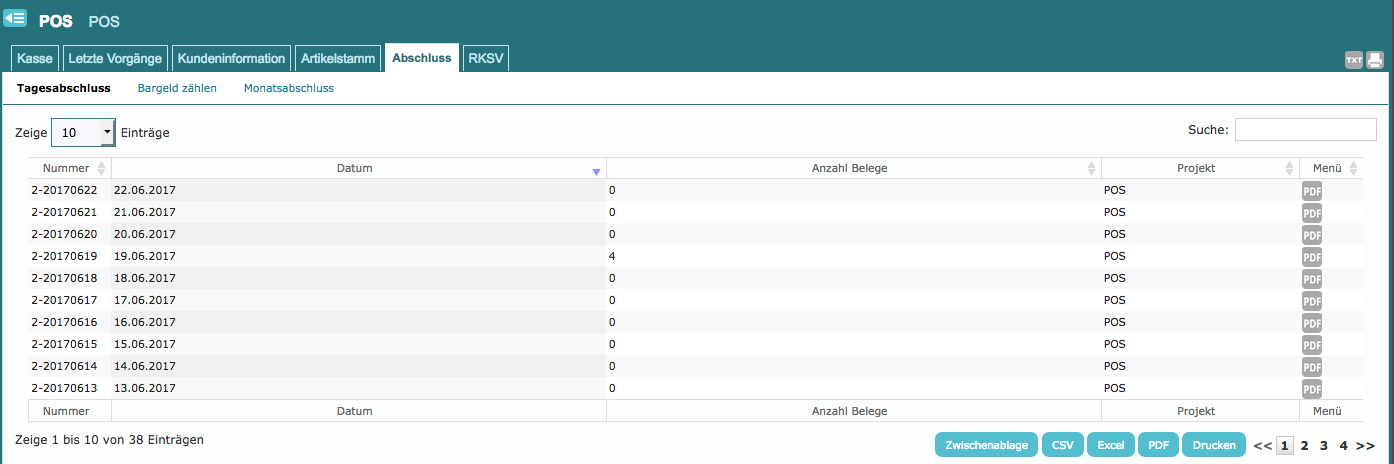
Task: Go to page 3 of results
Action: pos(1323,445)
